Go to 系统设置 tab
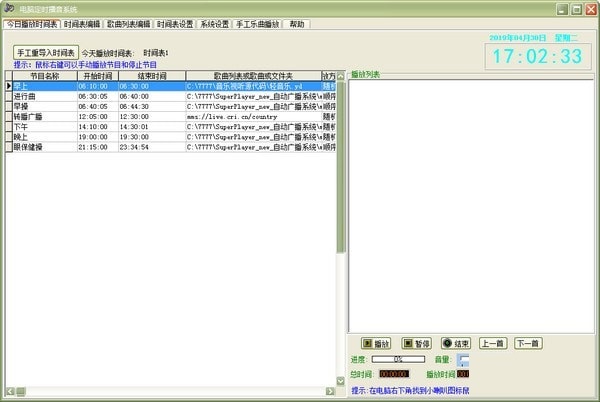Viewport: 600px width, 402px height. coord(214,23)
